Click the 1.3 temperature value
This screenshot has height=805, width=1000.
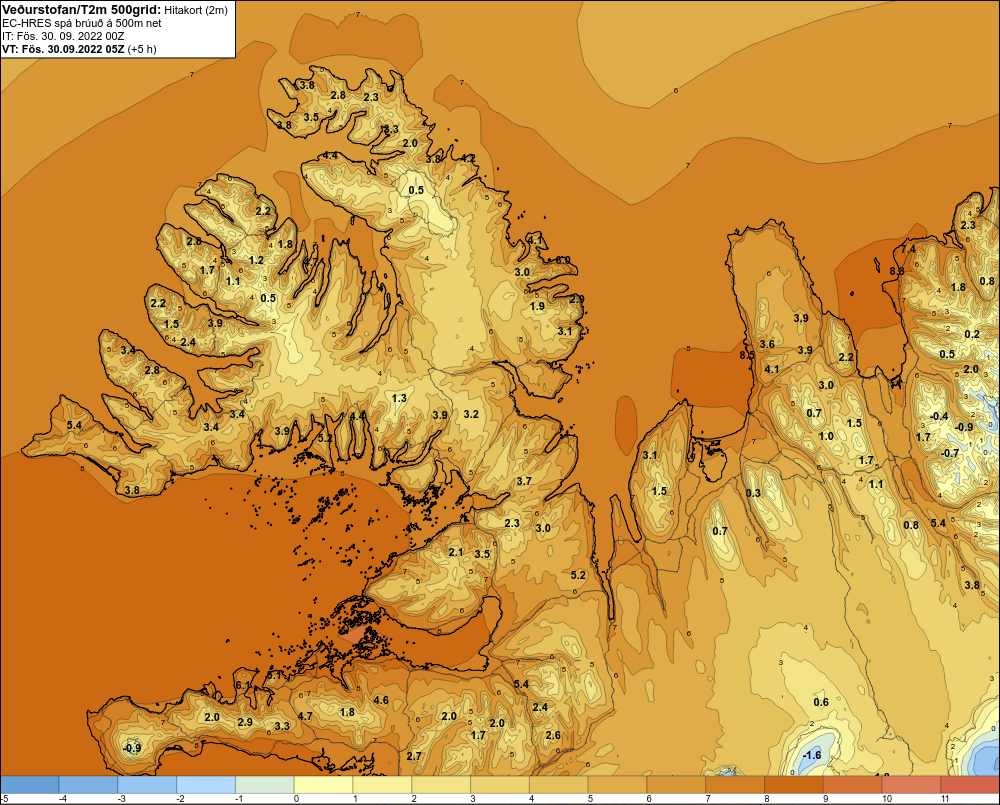[x=399, y=399]
